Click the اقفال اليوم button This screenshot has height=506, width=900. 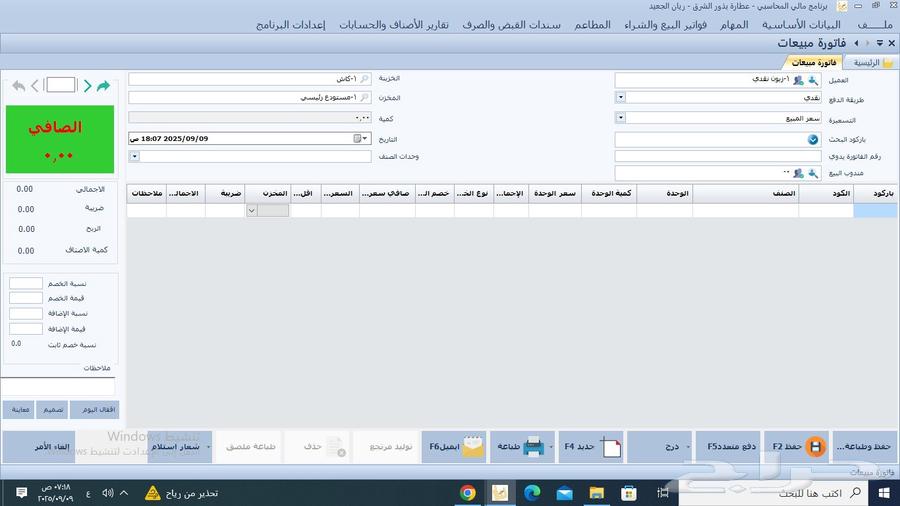pyautogui.click(x=95, y=410)
